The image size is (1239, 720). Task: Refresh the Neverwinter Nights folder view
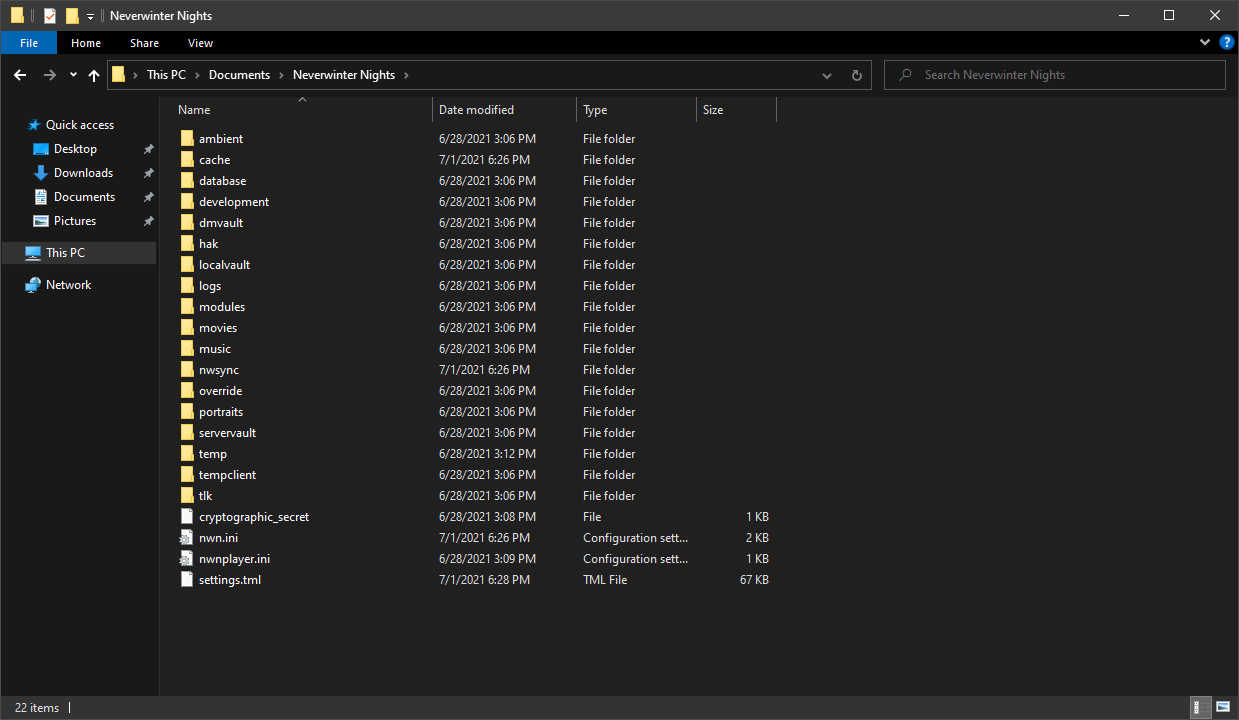pos(856,75)
